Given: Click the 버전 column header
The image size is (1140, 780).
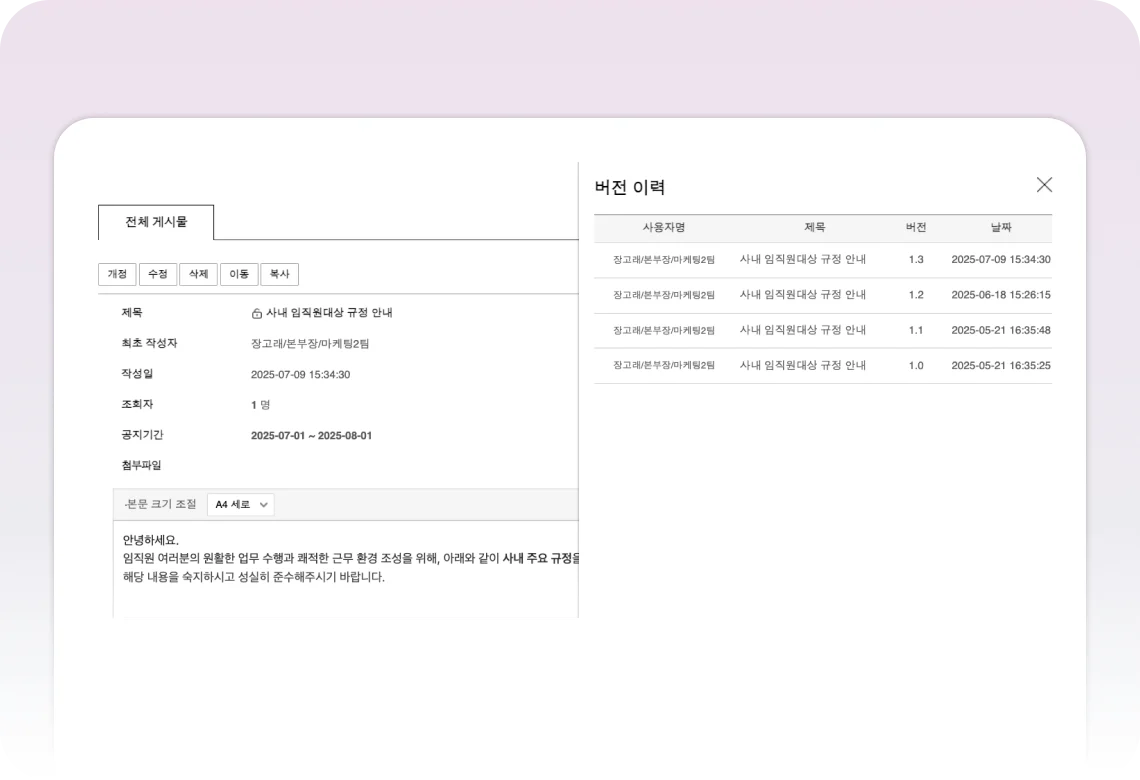Looking at the screenshot, I should (x=915, y=228).
